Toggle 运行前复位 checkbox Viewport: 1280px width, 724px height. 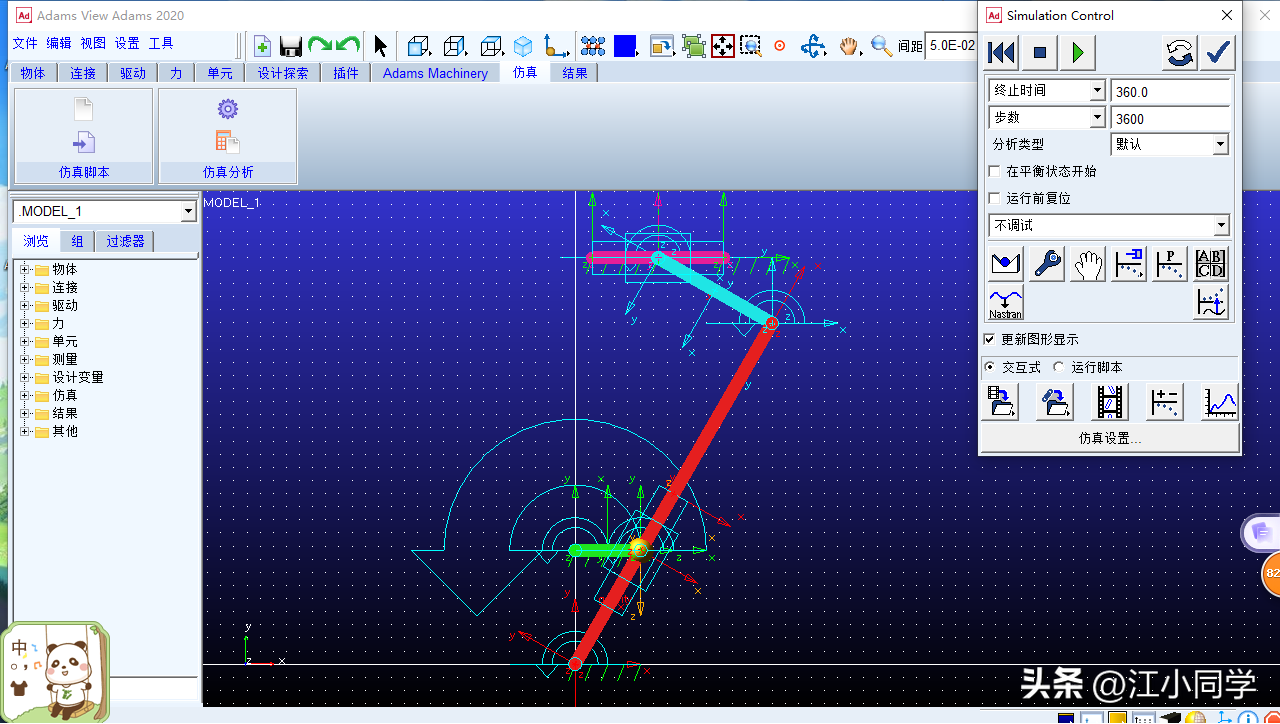coord(994,199)
